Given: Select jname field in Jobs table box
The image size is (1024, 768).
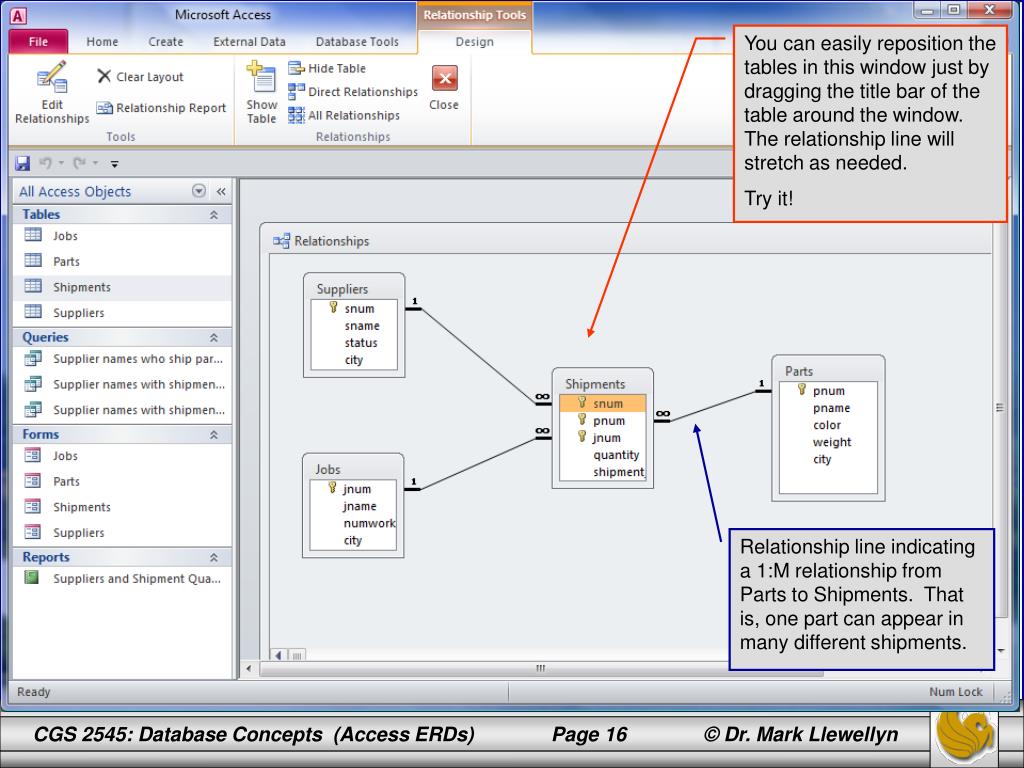Looking at the screenshot, I should point(353,505).
